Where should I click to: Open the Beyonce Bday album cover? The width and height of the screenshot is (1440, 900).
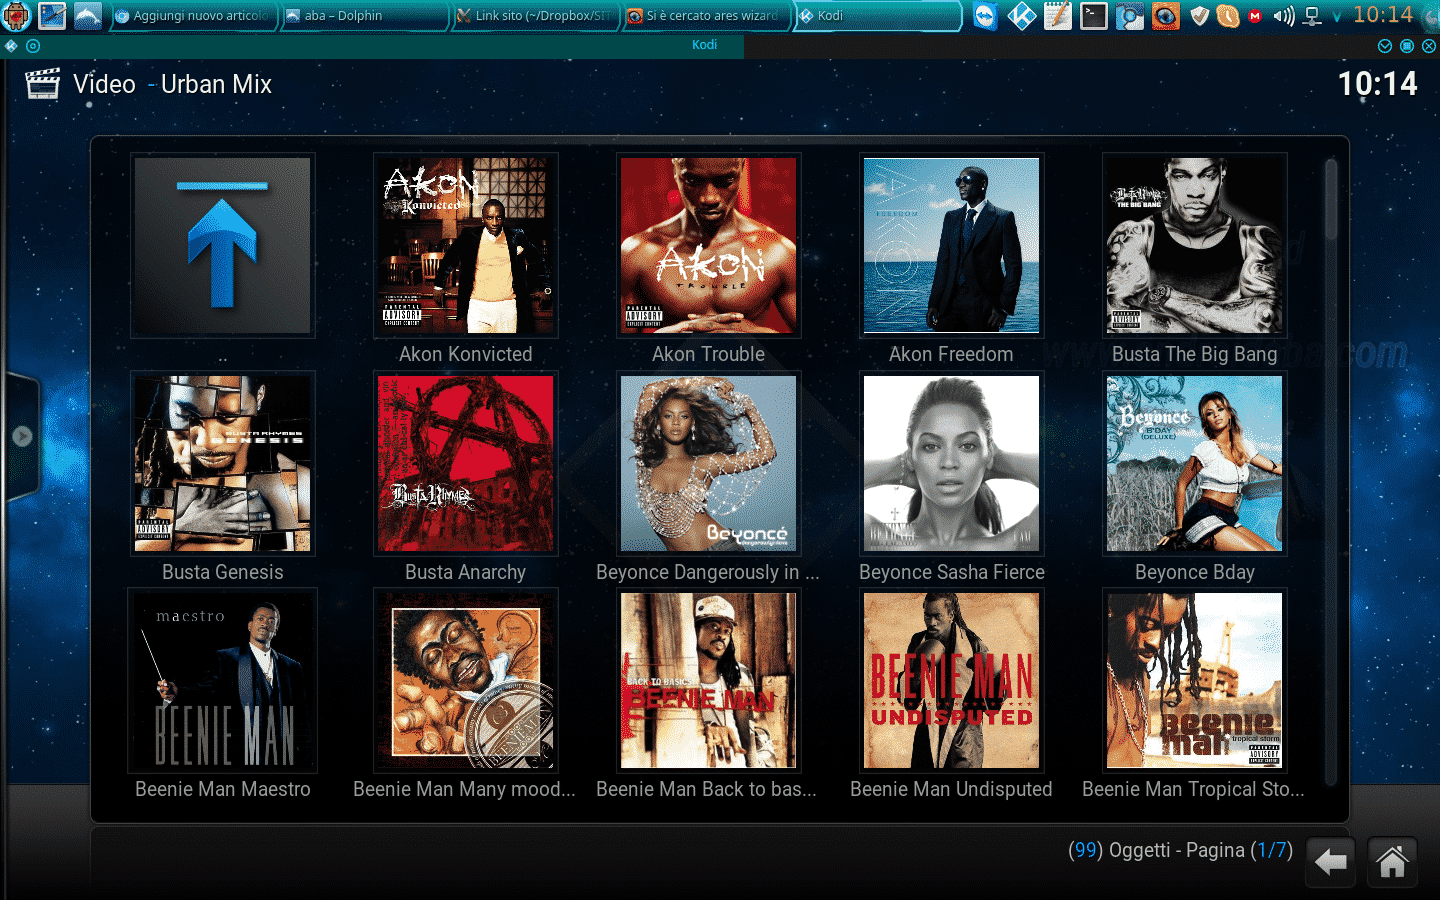pyautogui.click(x=1194, y=463)
